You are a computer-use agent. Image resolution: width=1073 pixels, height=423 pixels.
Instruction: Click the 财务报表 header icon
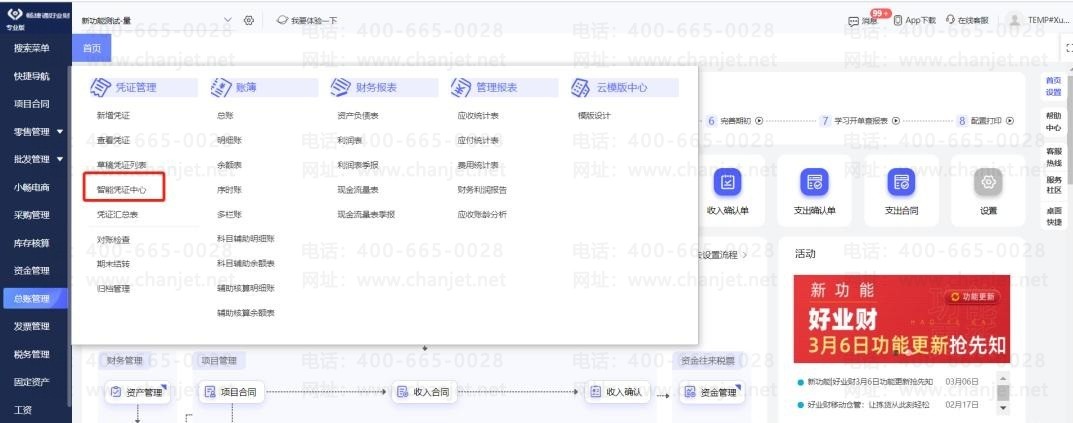click(341, 88)
